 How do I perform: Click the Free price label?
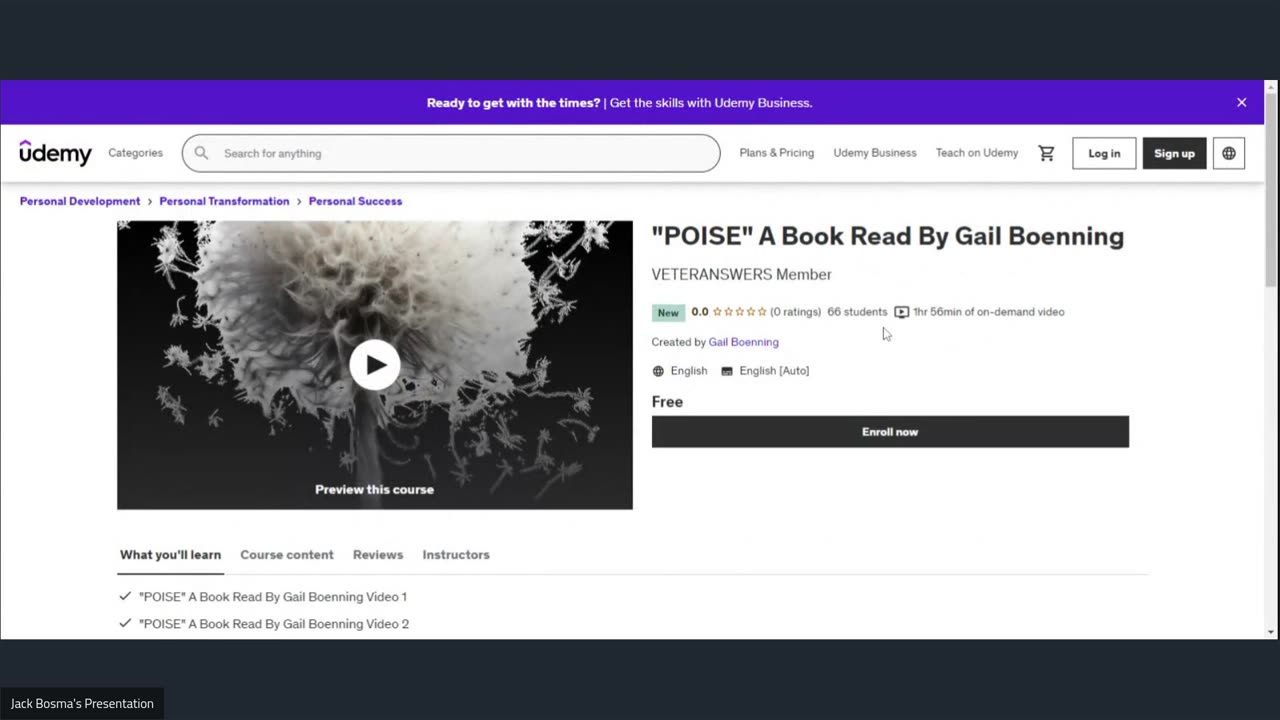(667, 402)
